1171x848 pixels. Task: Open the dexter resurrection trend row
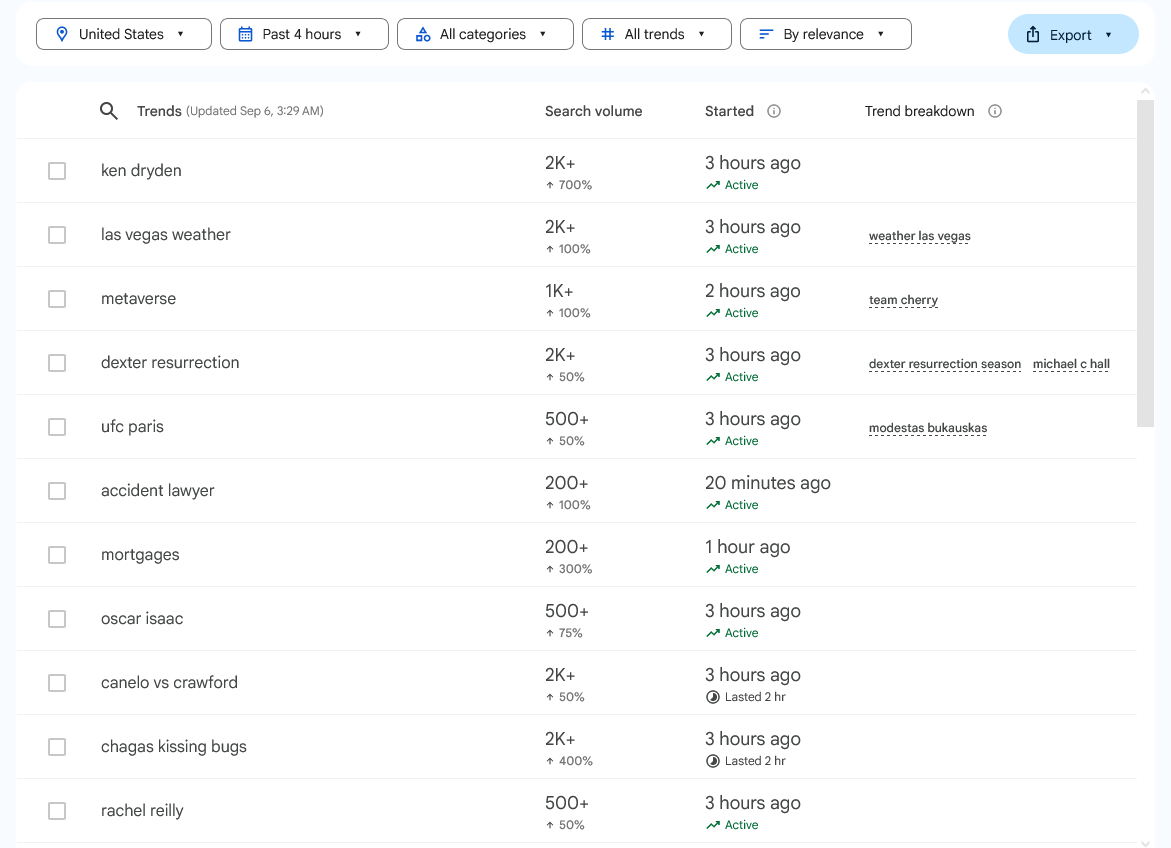[170, 363]
